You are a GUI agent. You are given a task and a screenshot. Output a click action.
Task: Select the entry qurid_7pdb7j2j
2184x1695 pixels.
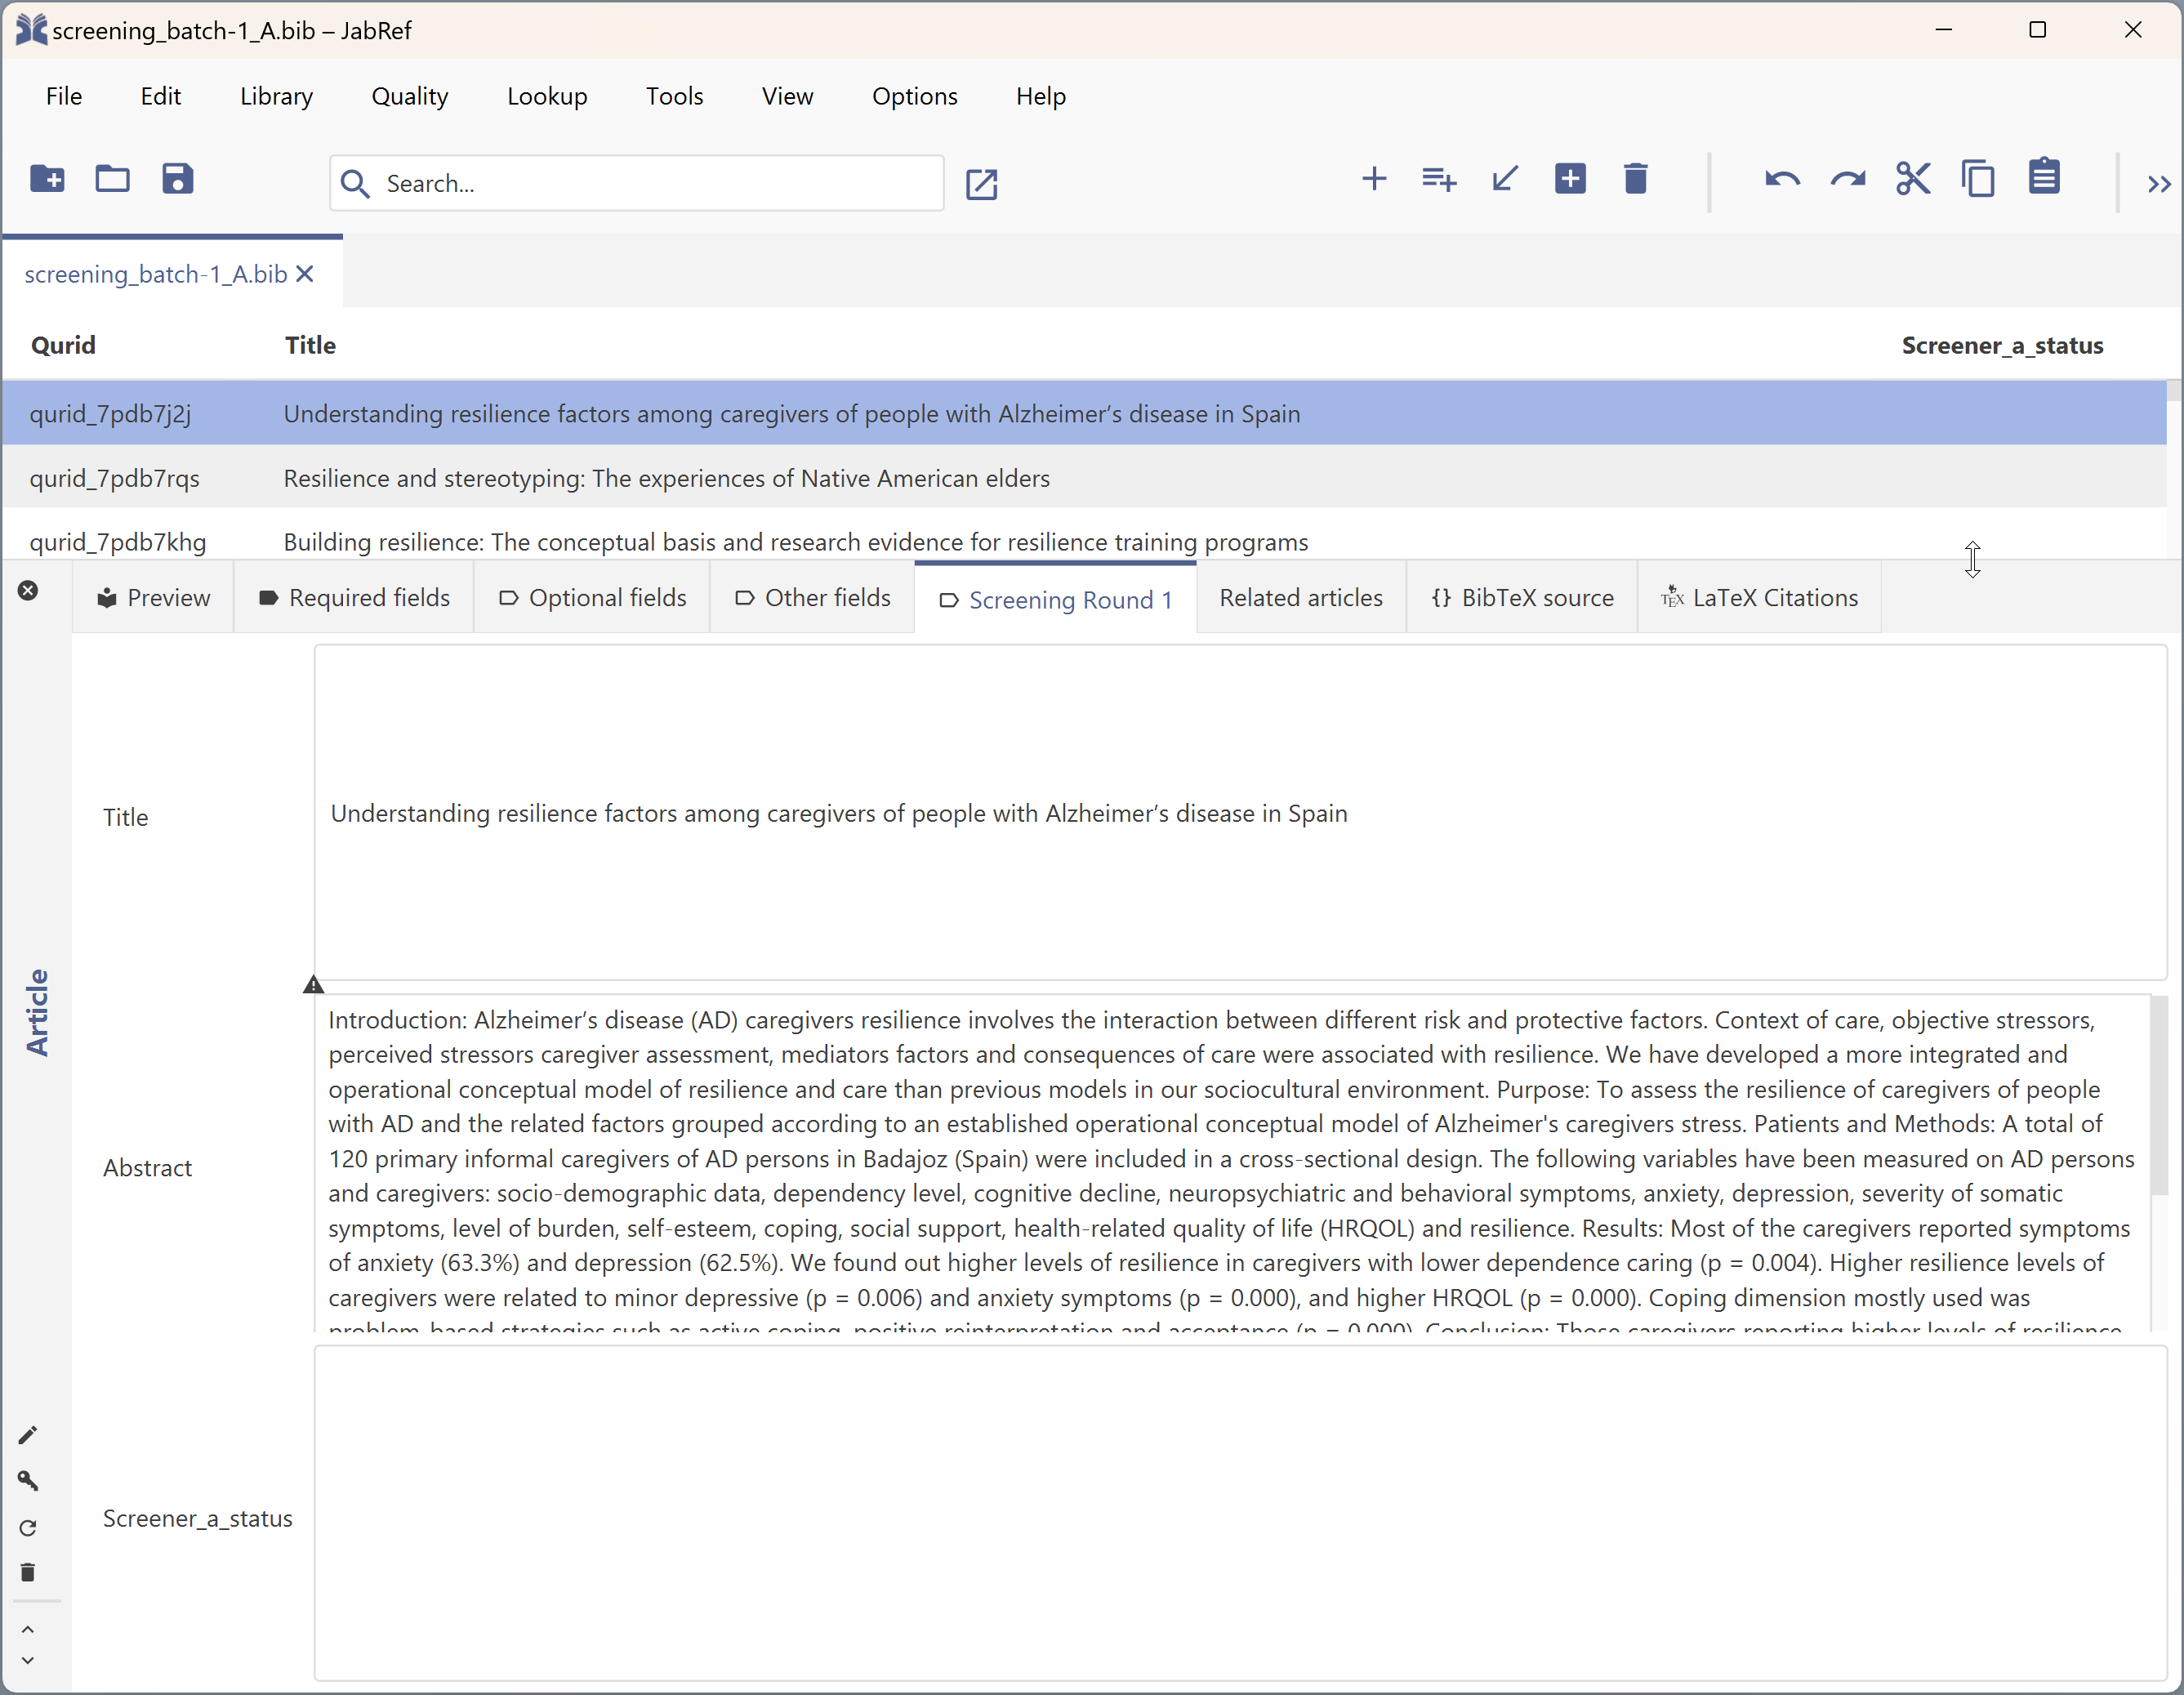pyautogui.click(x=1084, y=413)
